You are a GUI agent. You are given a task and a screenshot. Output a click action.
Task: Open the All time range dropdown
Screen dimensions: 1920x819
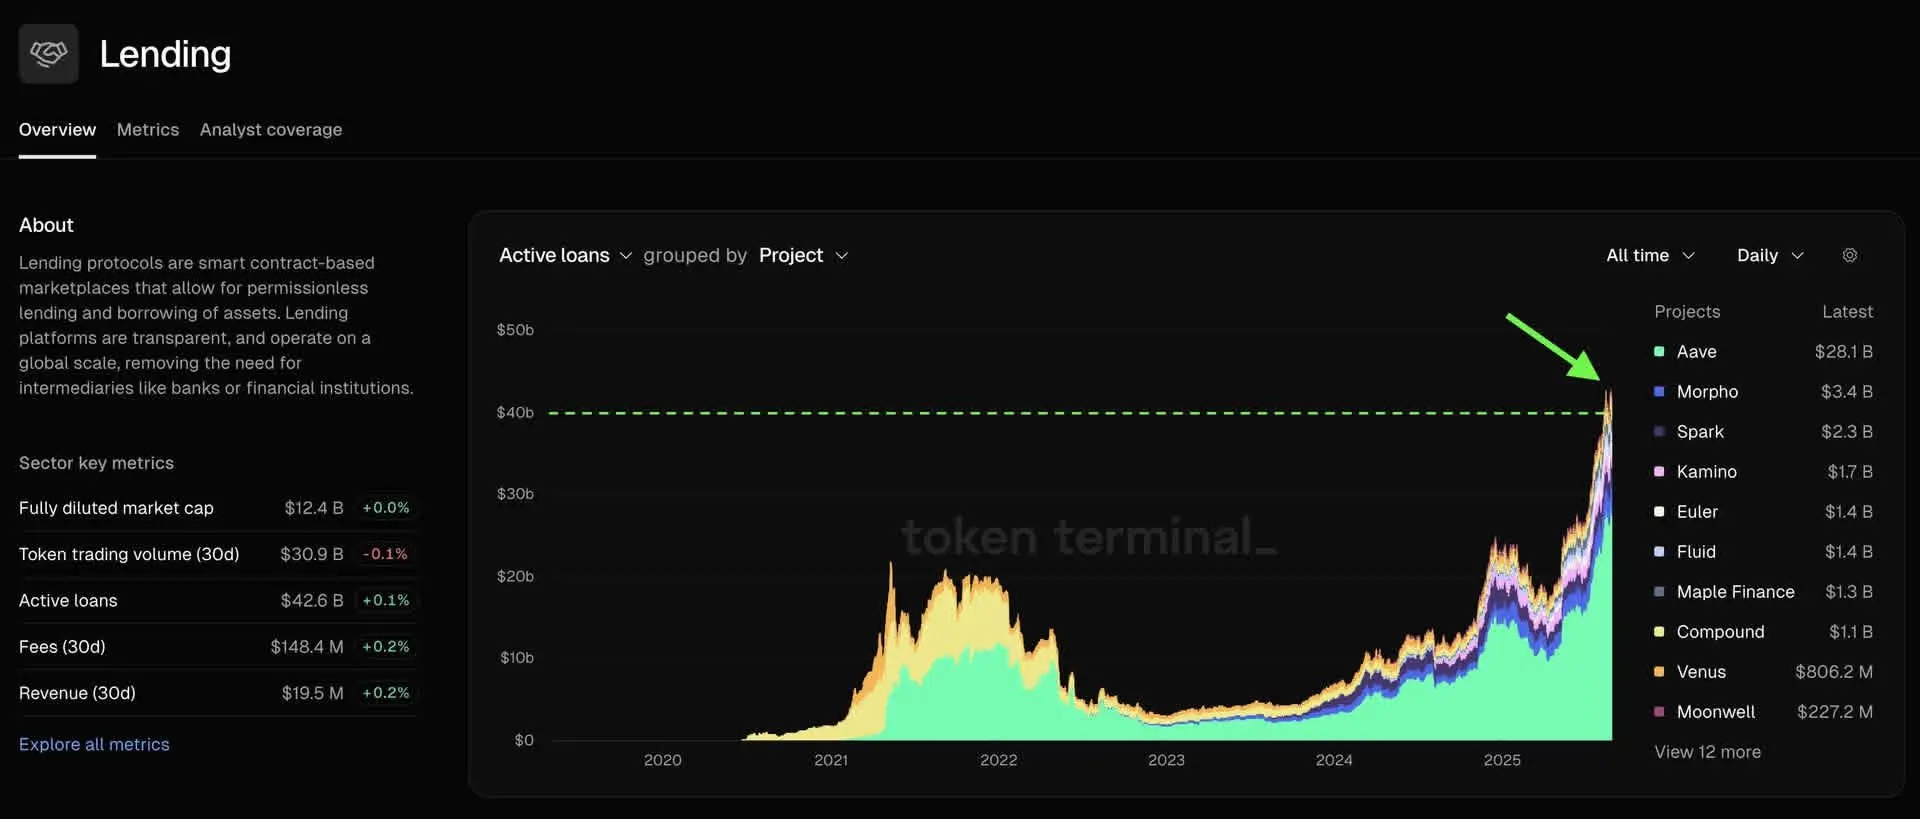click(x=1650, y=255)
